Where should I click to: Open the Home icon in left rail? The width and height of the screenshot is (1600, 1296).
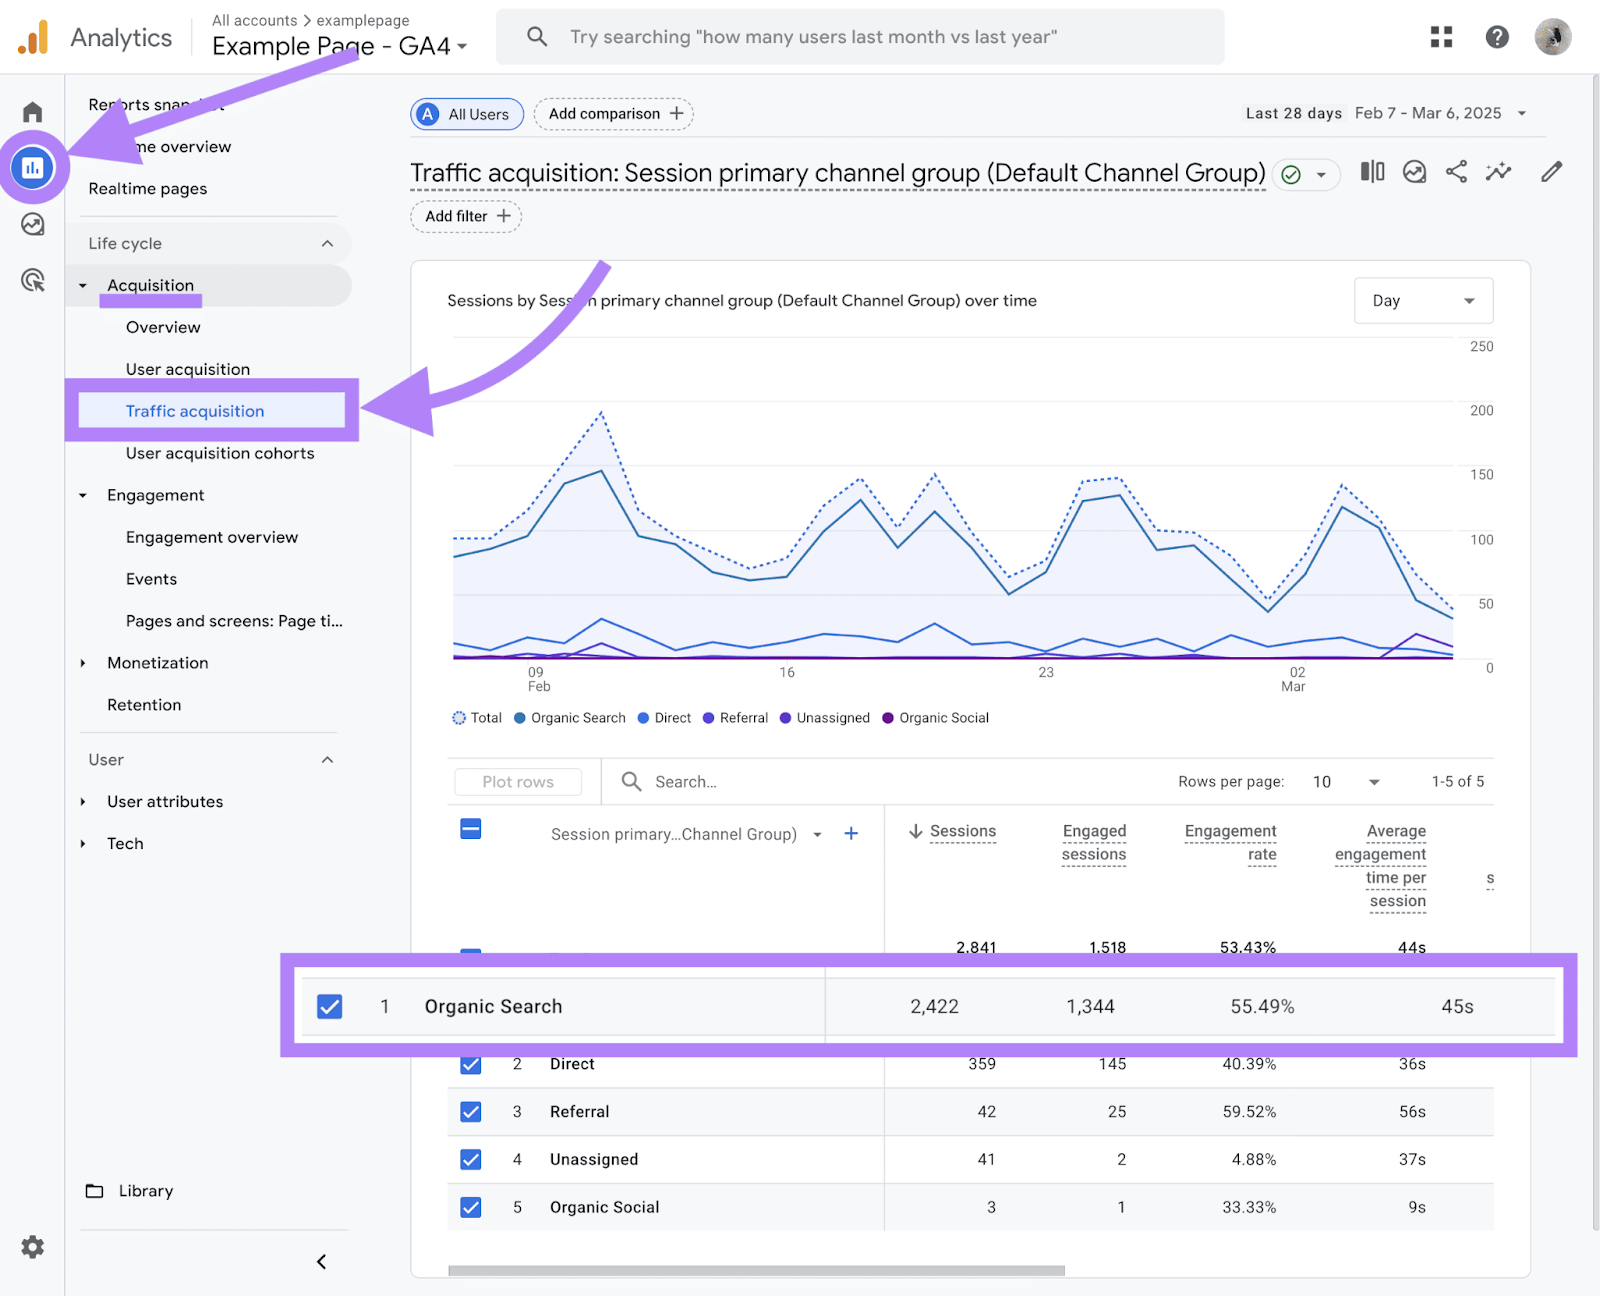32,111
